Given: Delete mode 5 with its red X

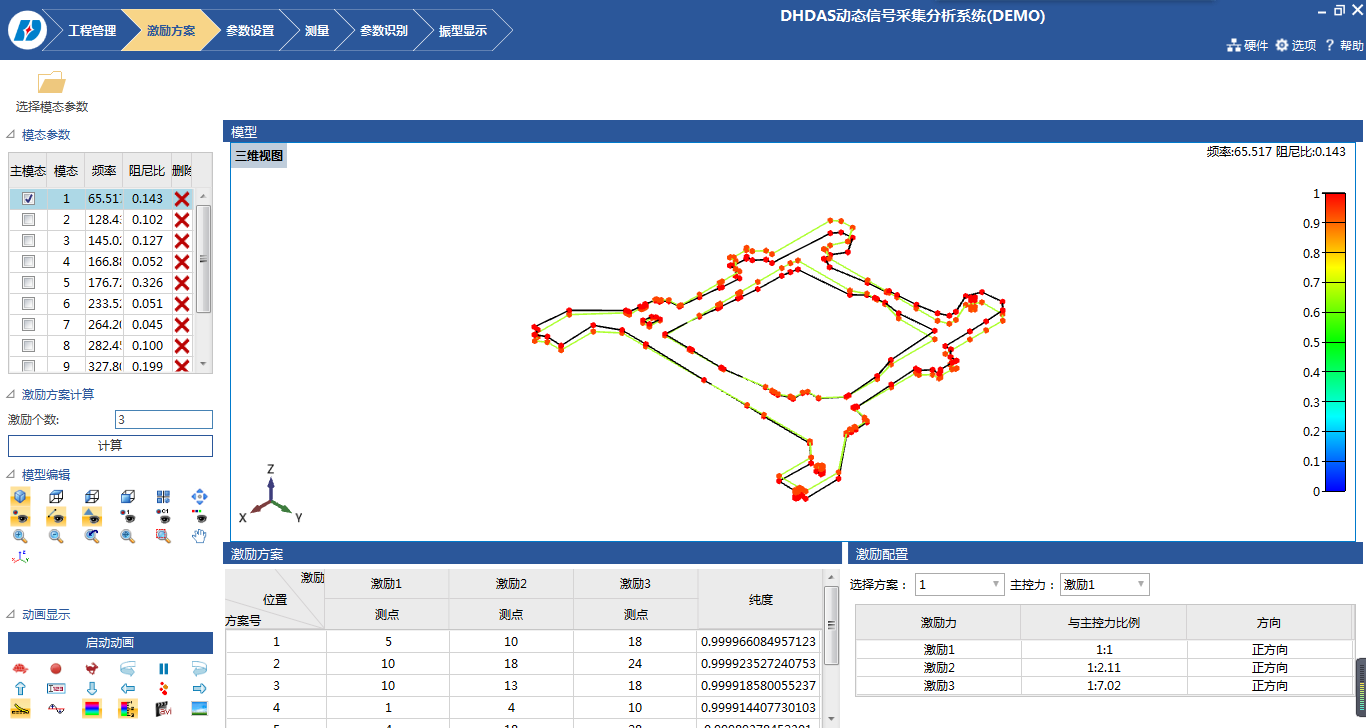Looking at the screenshot, I should (x=182, y=283).
